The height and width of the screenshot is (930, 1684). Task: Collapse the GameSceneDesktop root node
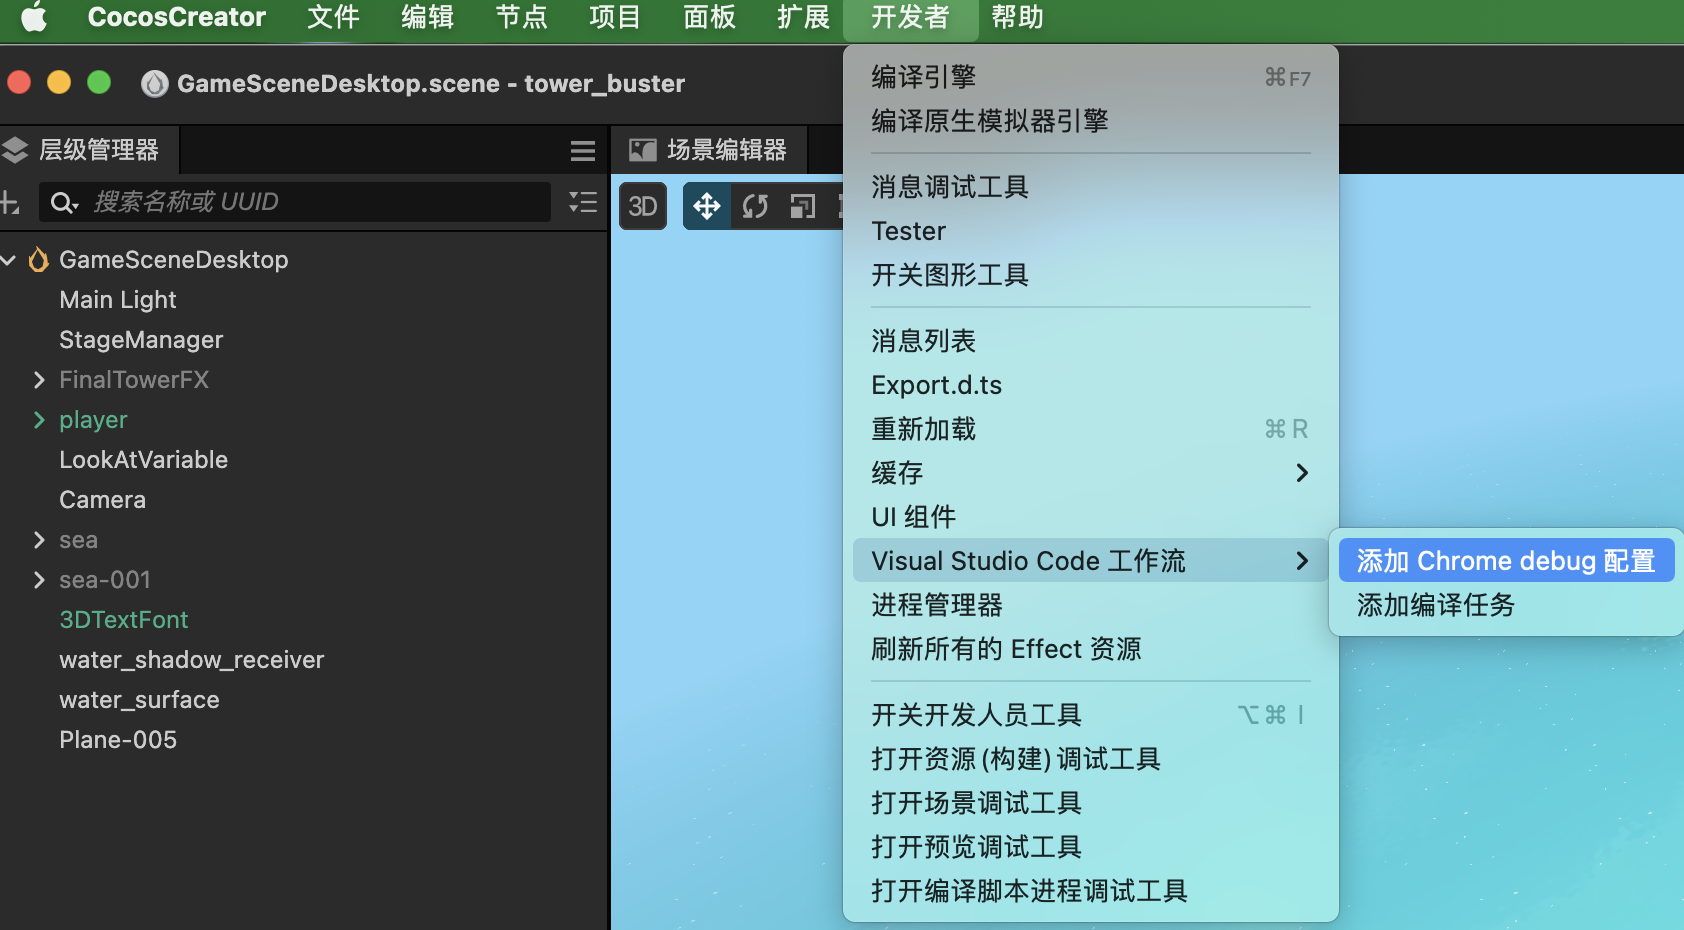point(10,259)
